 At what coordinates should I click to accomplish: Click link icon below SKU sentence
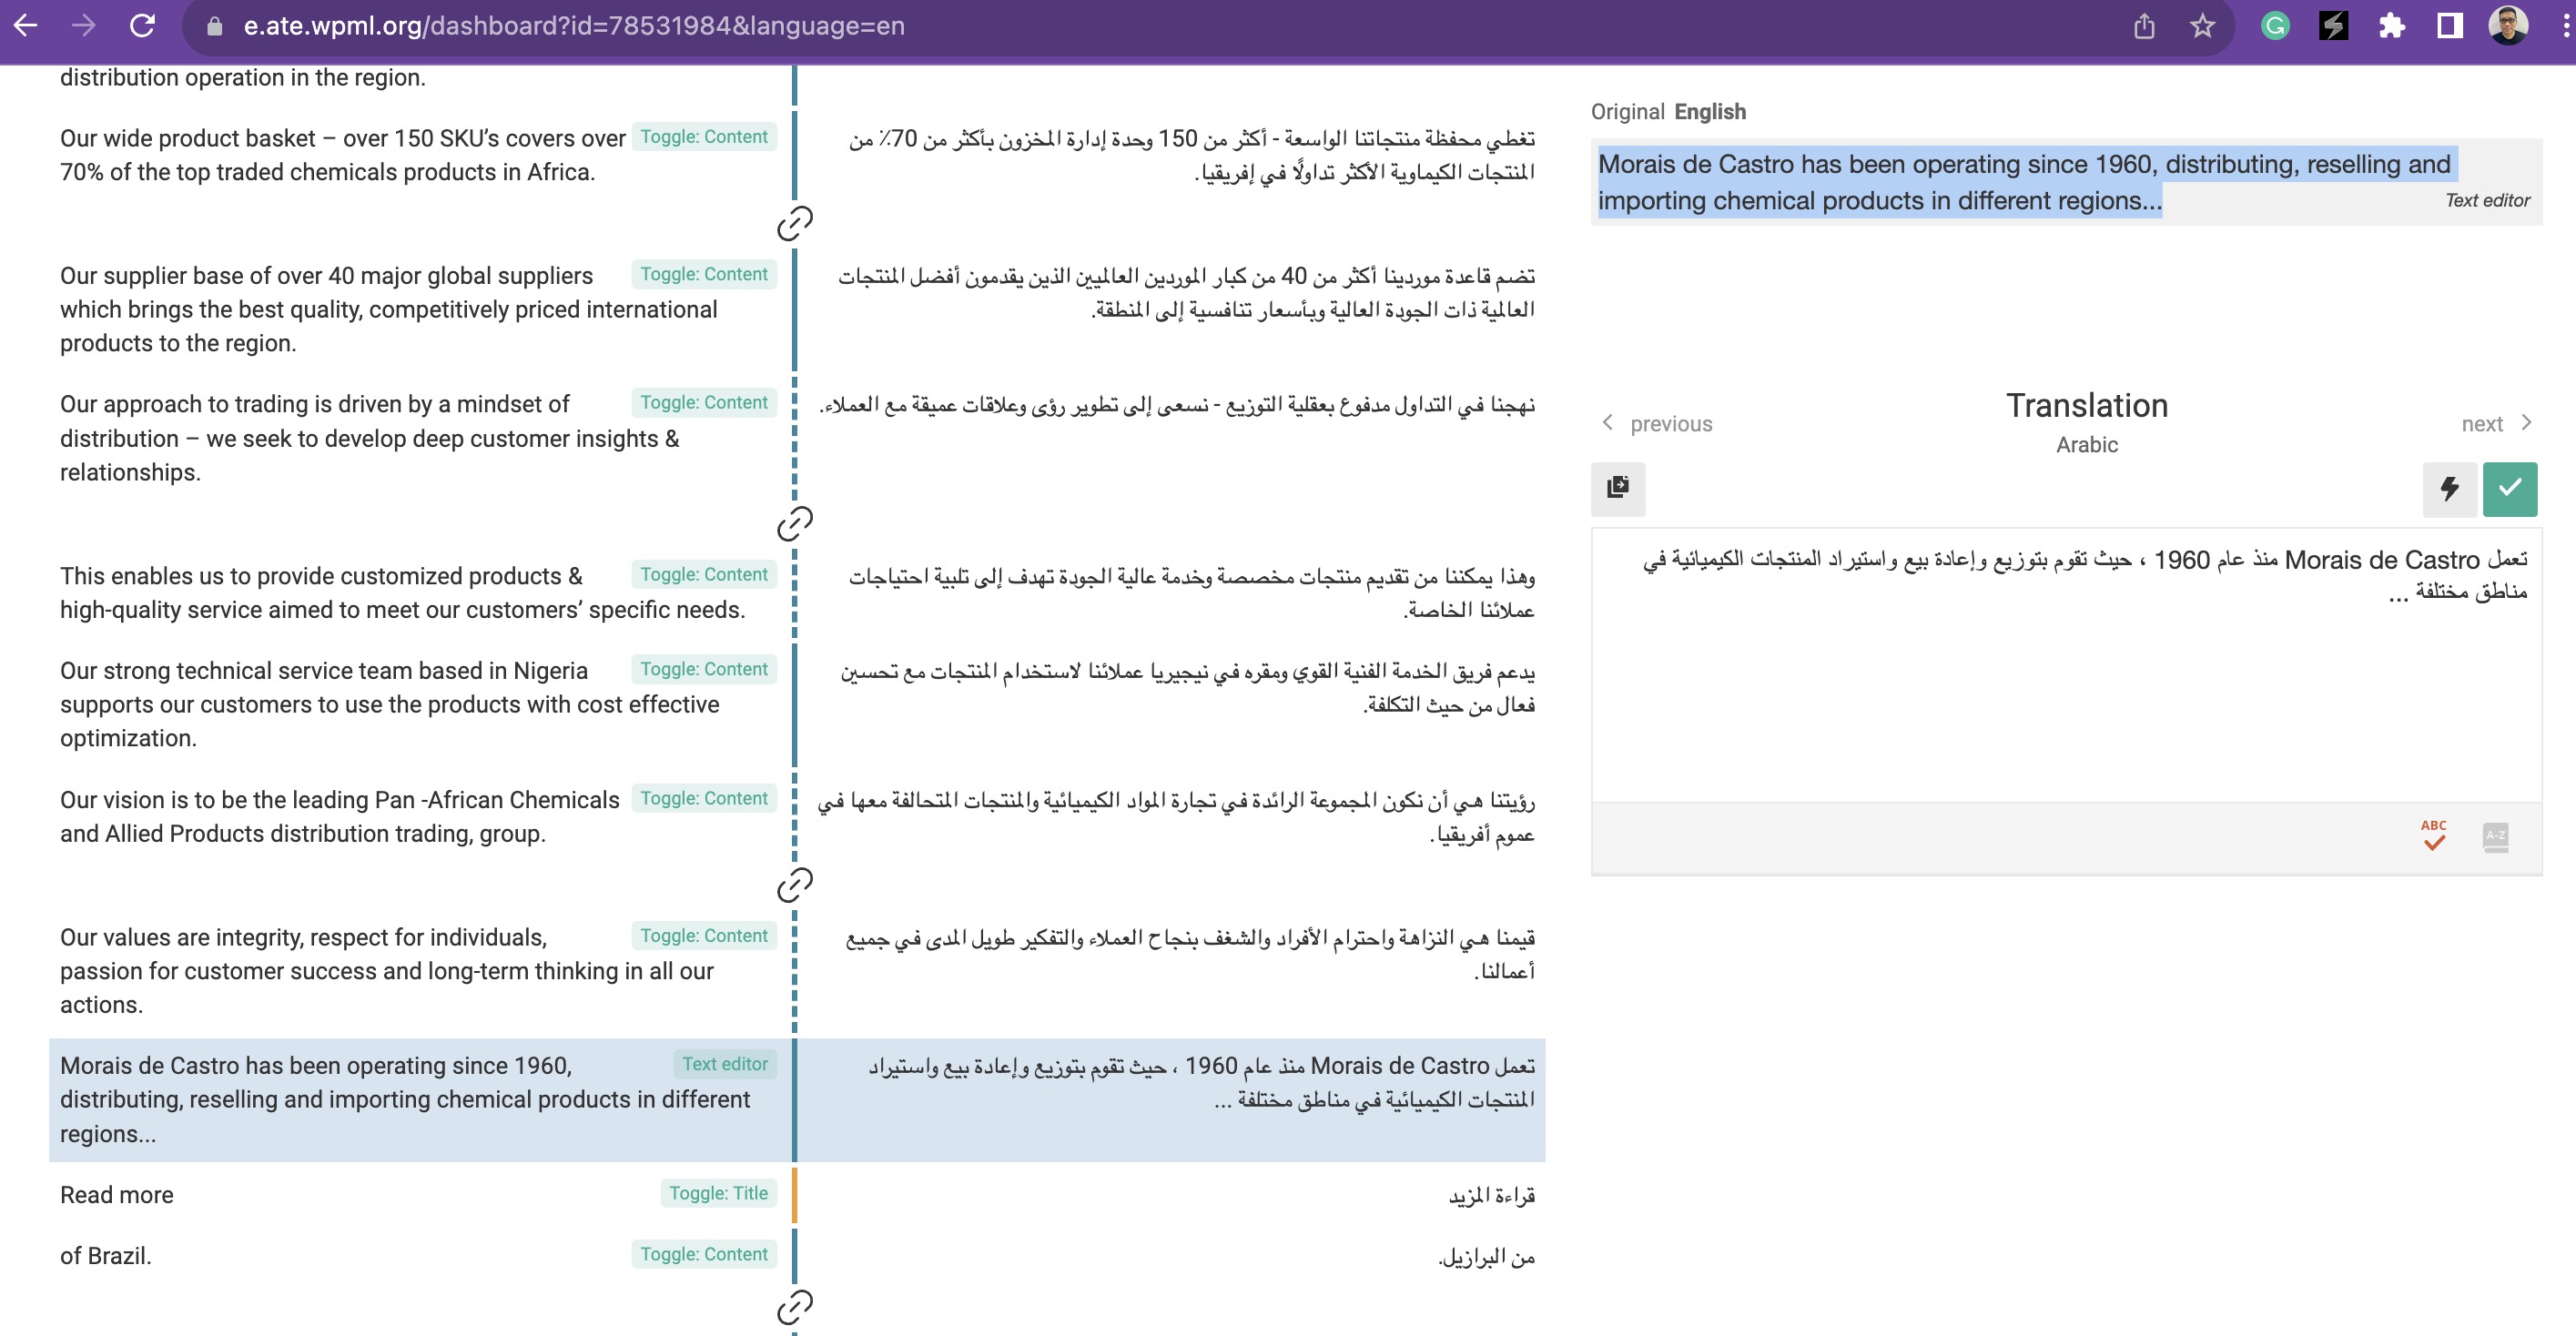[x=795, y=223]
